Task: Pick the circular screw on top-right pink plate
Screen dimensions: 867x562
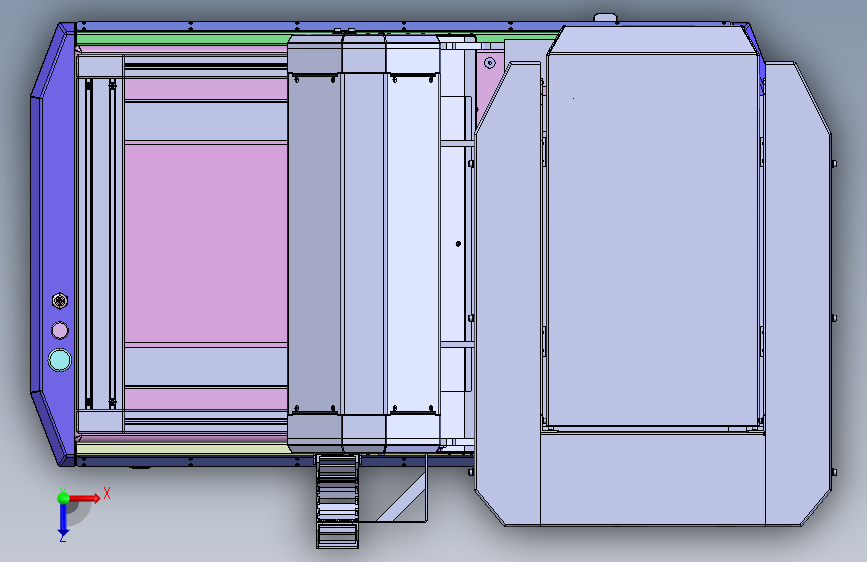Action: coord(489,63)
